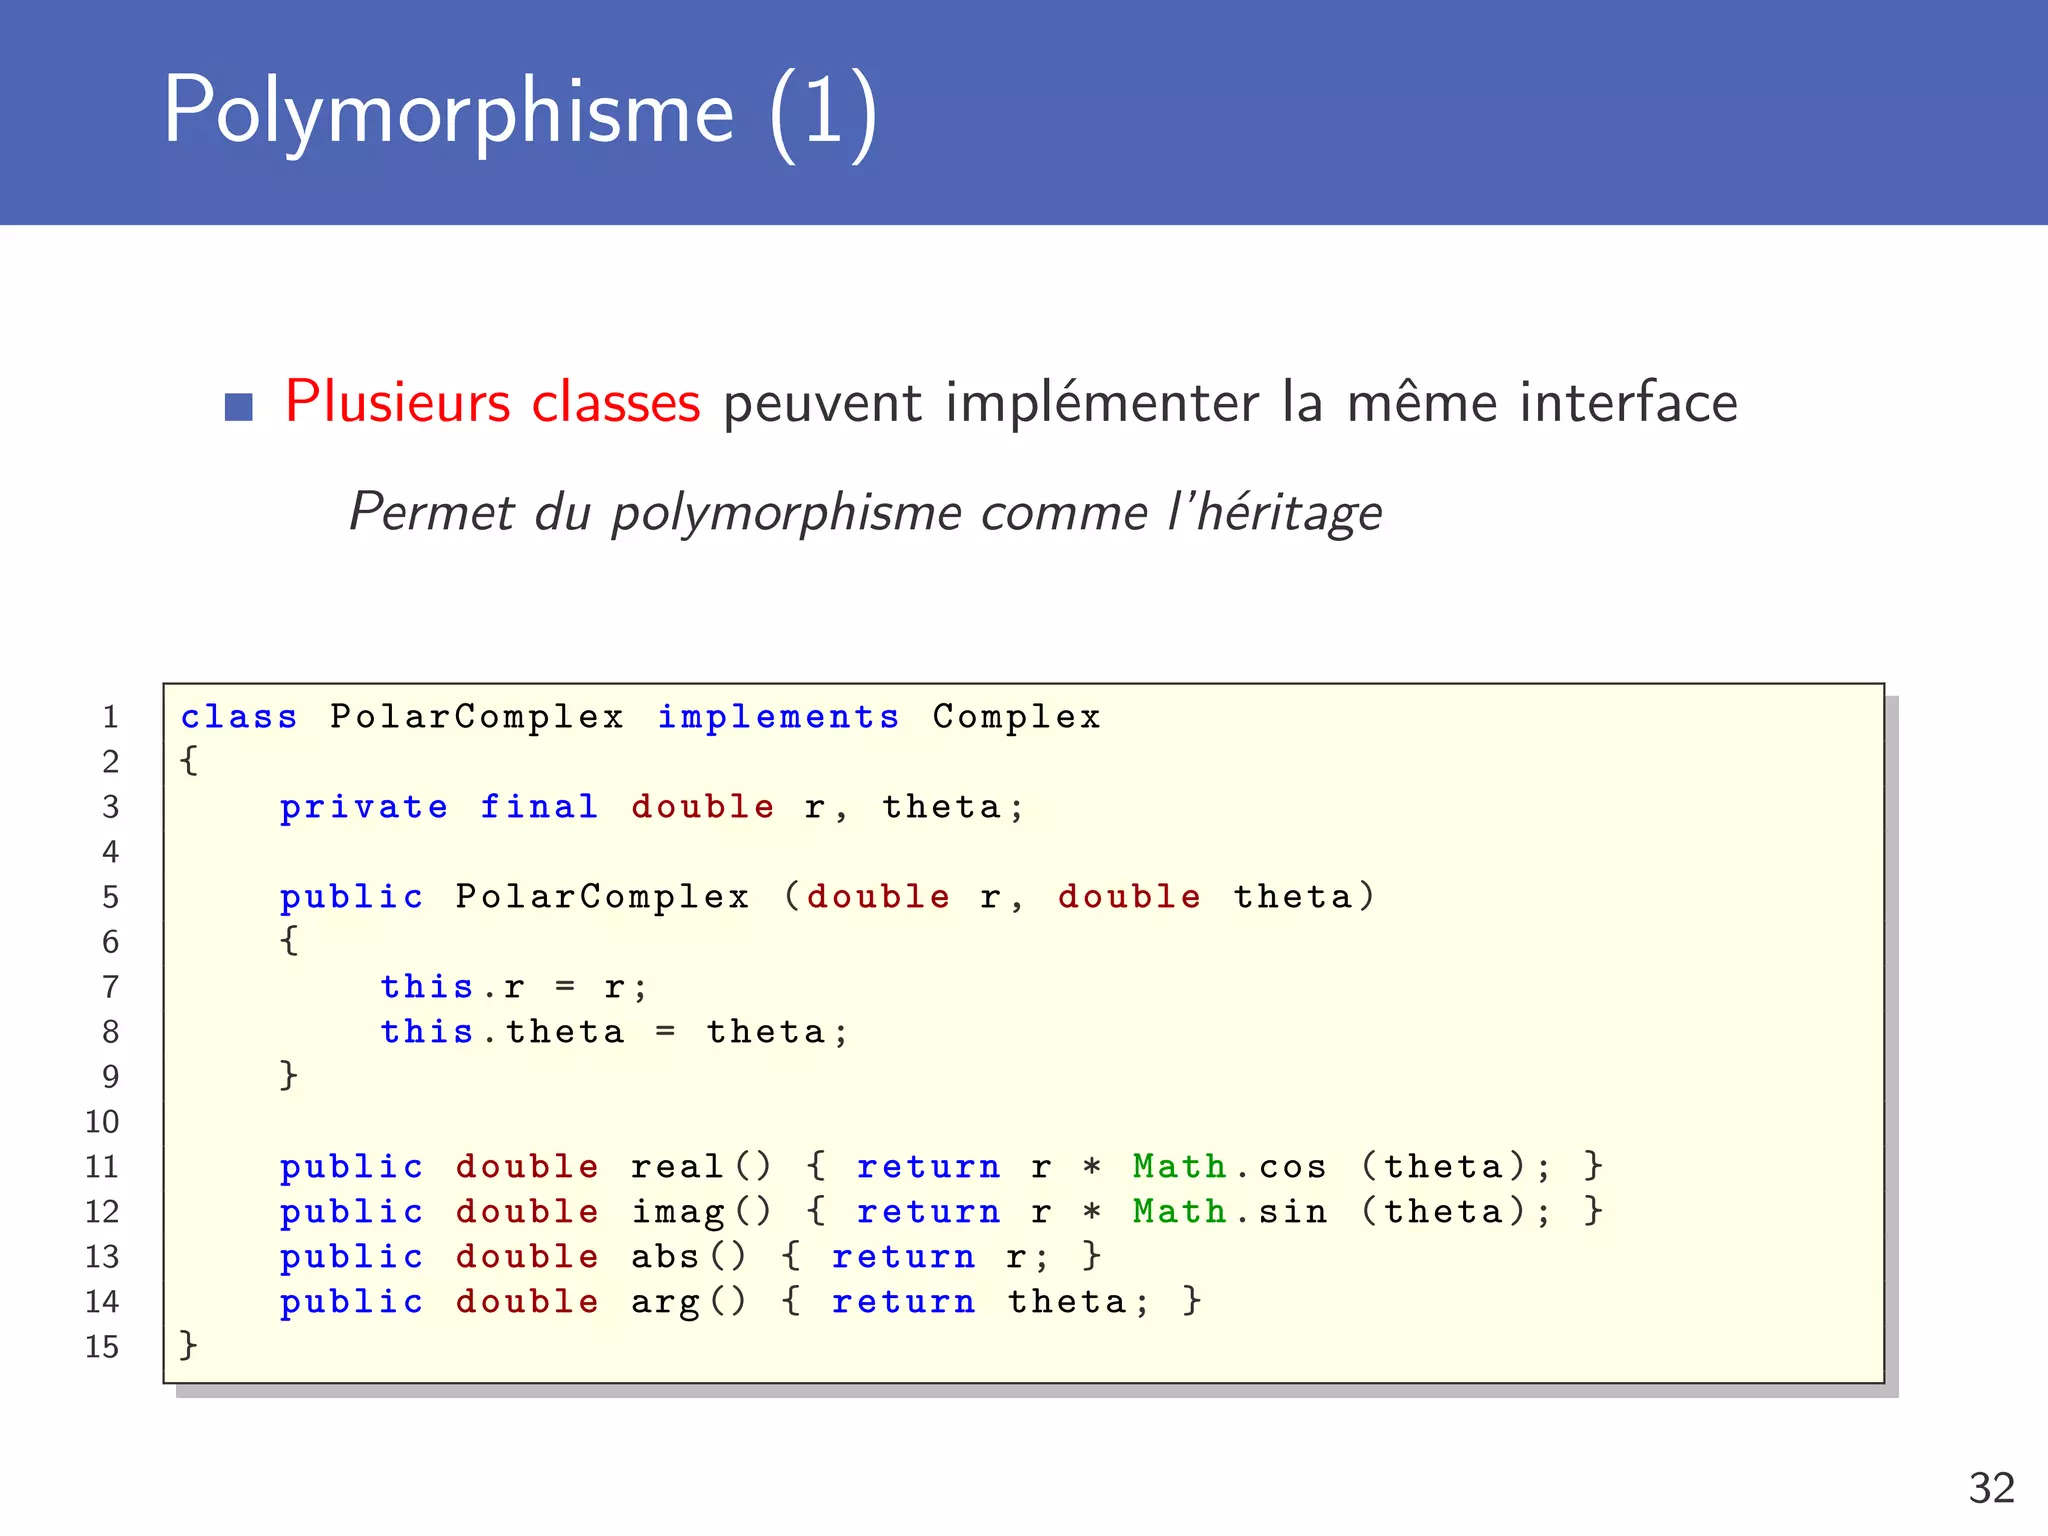The height and width of the screenshot is (1536, 2048).
Task: Click the 'imag()' method name
Action: click(x=701, y=1212)
